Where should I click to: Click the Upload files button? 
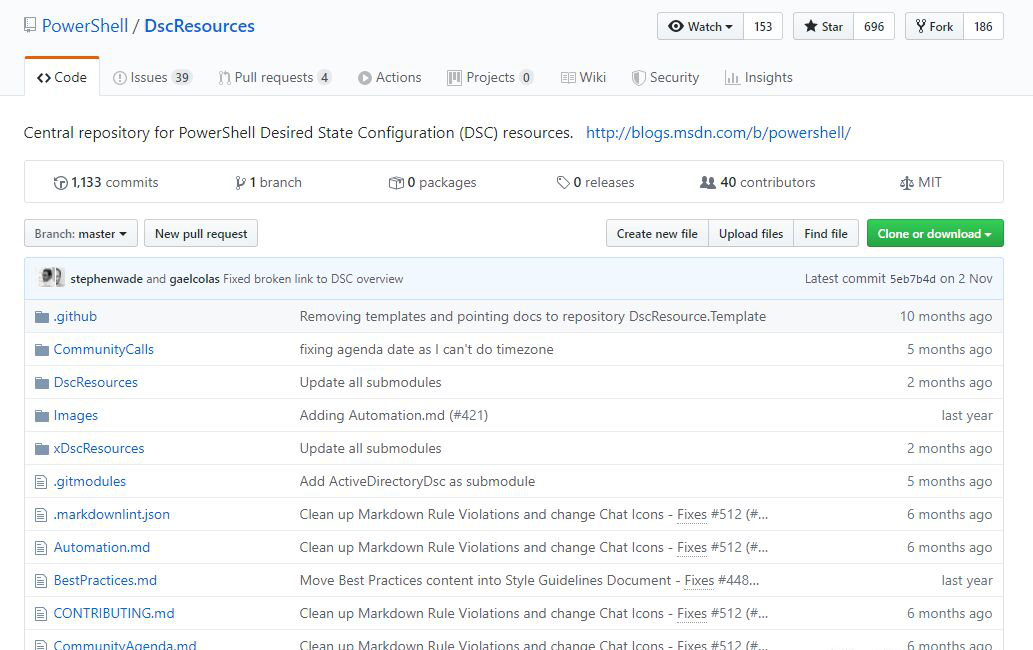(751, 234)
